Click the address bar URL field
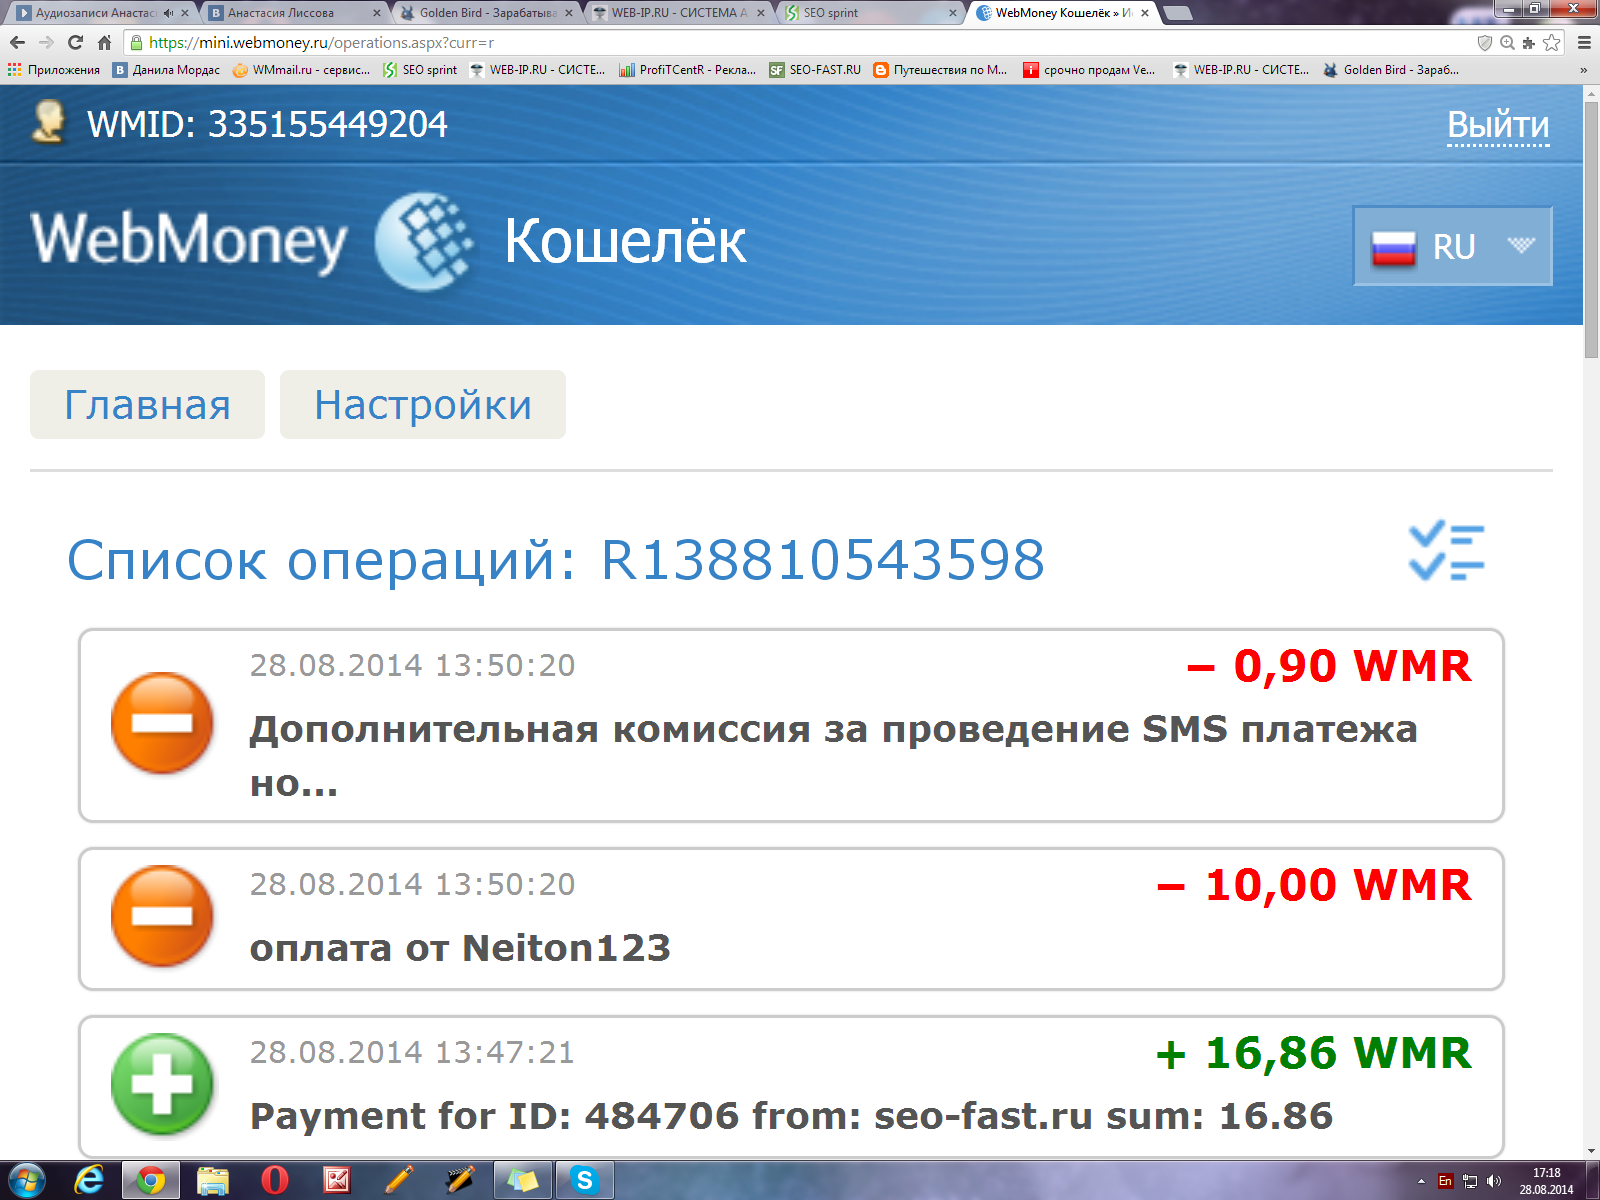The height and width of the screenshot is (1200, 1600). pyautogui.click(x=800, y=42)
